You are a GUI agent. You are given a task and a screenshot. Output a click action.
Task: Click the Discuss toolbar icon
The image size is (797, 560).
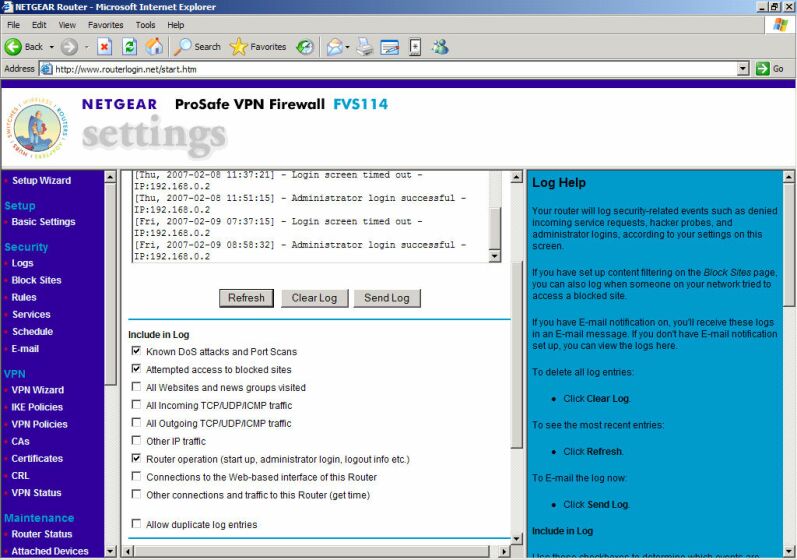click(x=415, y=47)
